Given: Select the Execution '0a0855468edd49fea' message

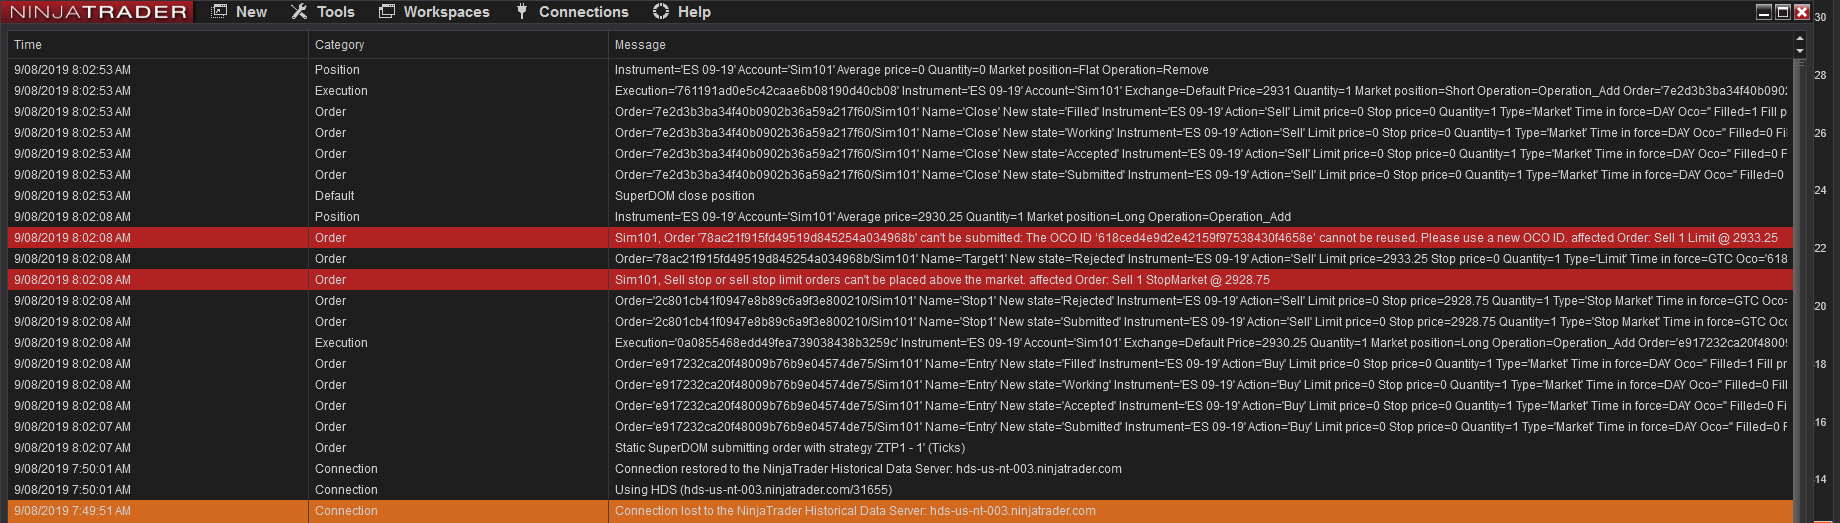Looking at the screenshot, I should [x=1200, y=343].
